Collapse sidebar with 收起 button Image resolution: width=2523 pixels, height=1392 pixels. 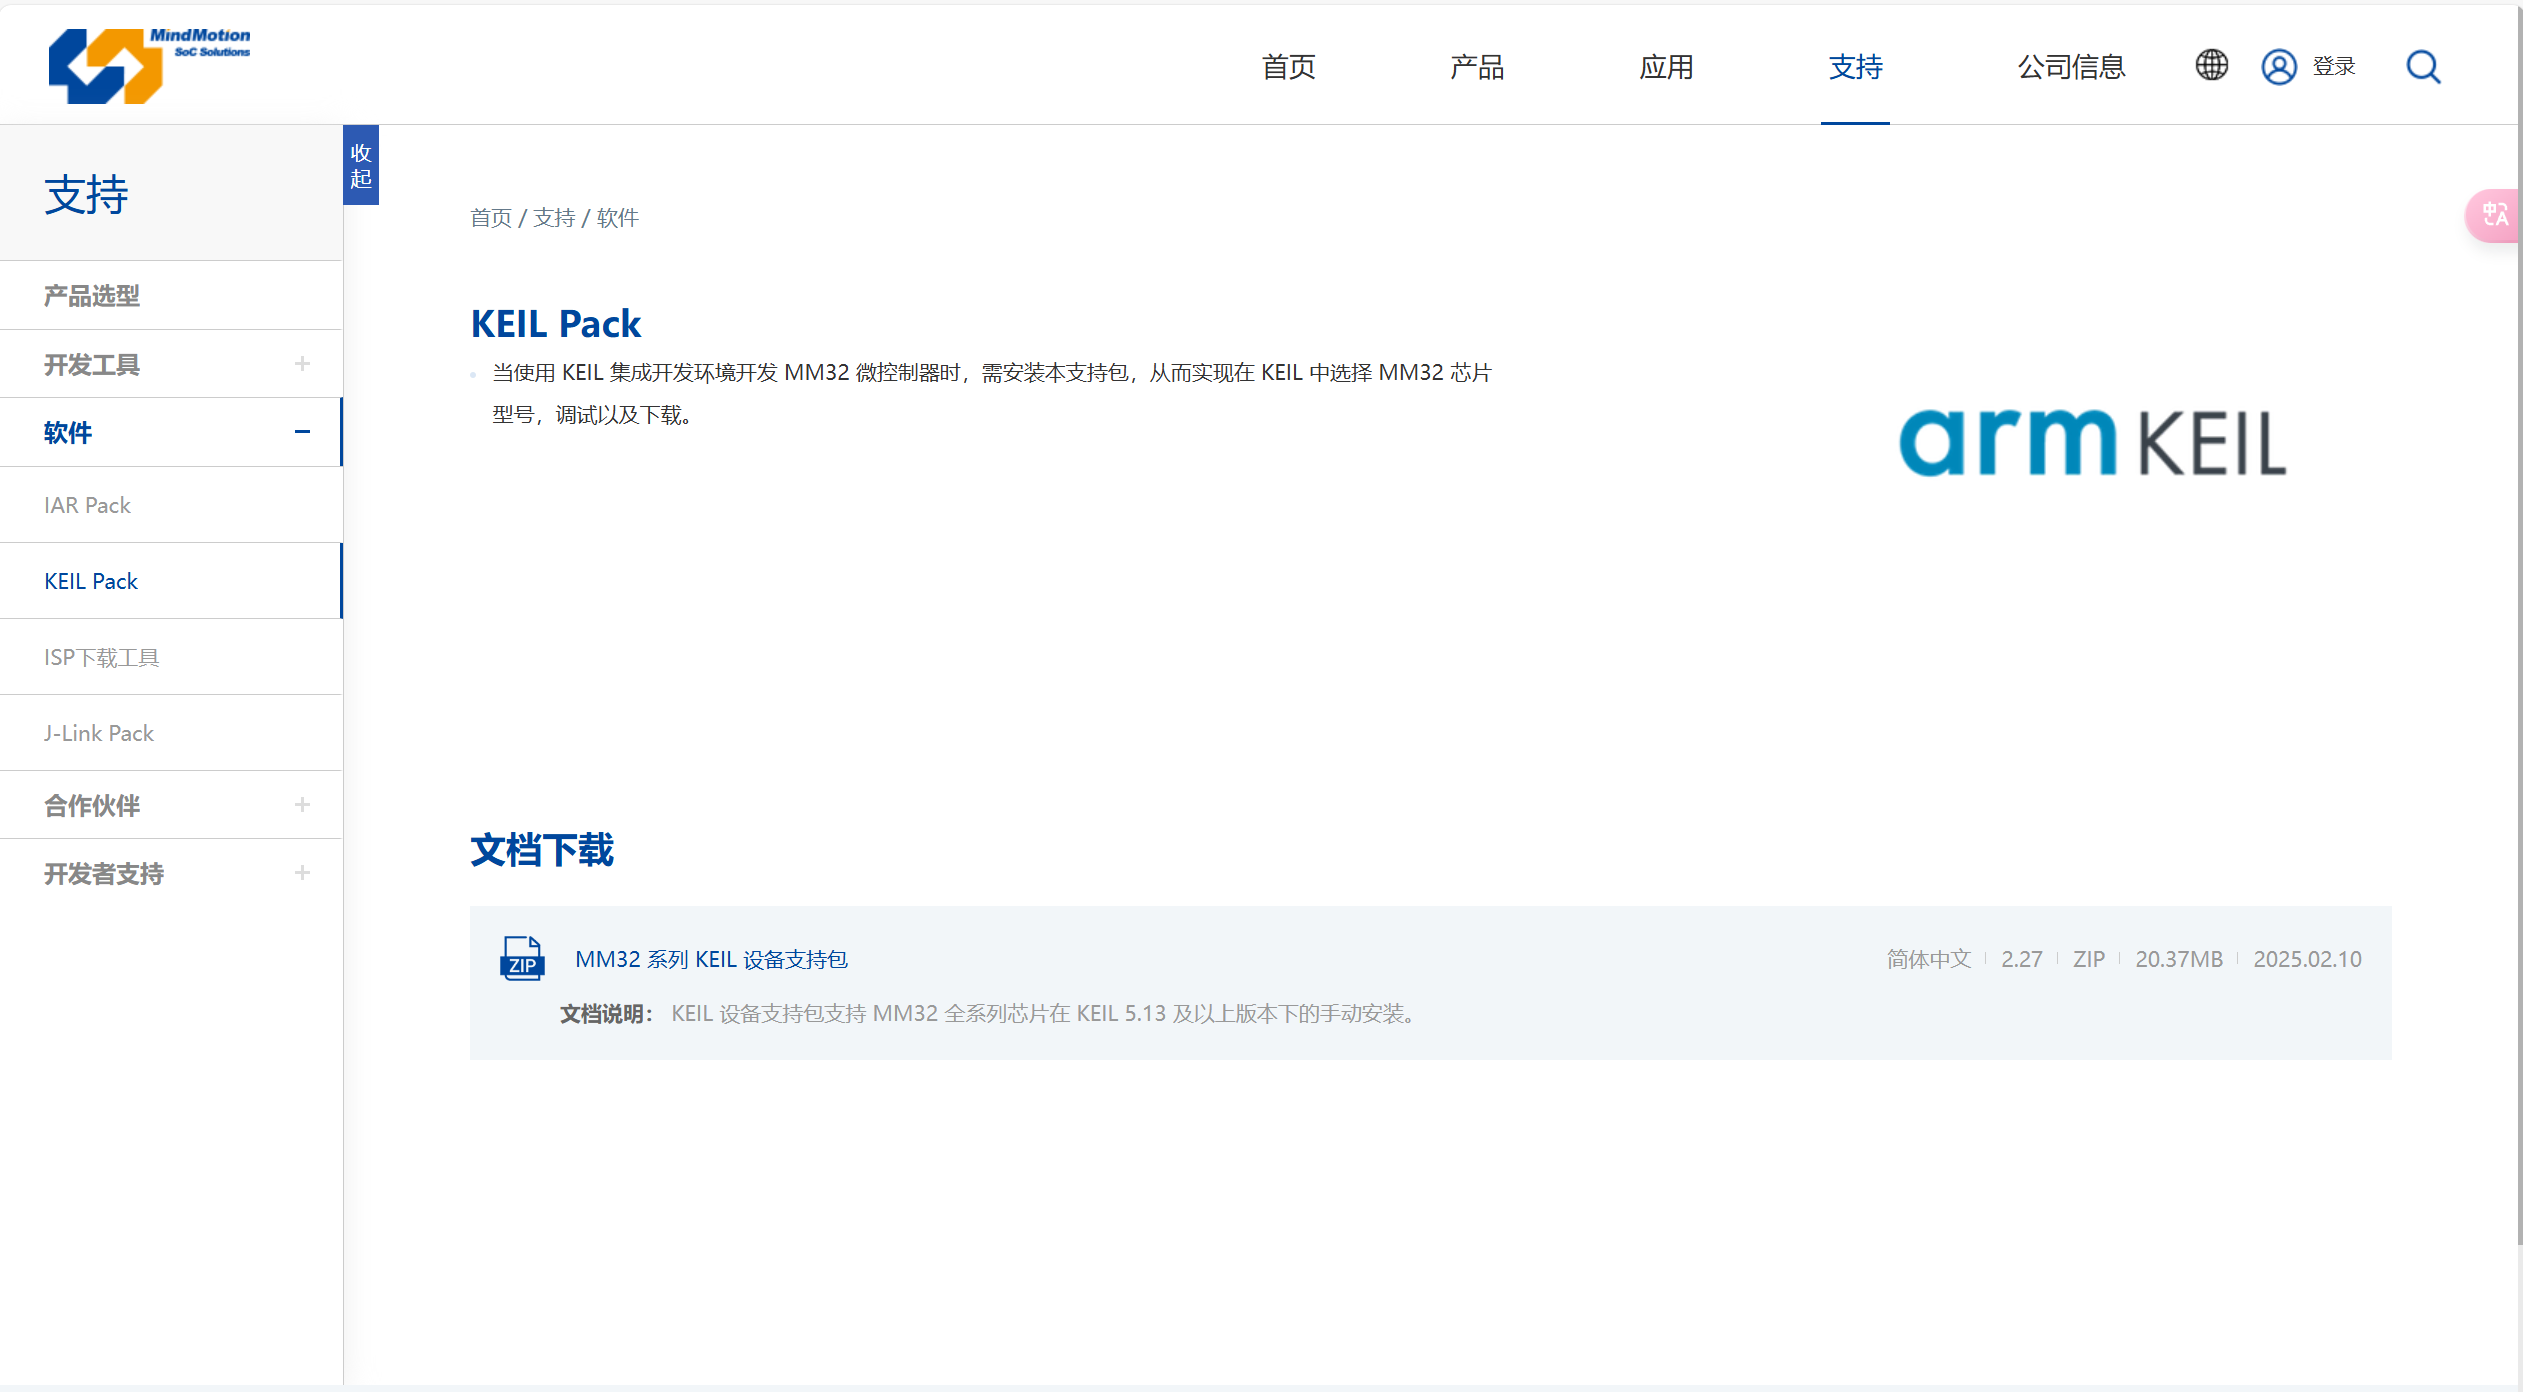[x=361, y=165]
